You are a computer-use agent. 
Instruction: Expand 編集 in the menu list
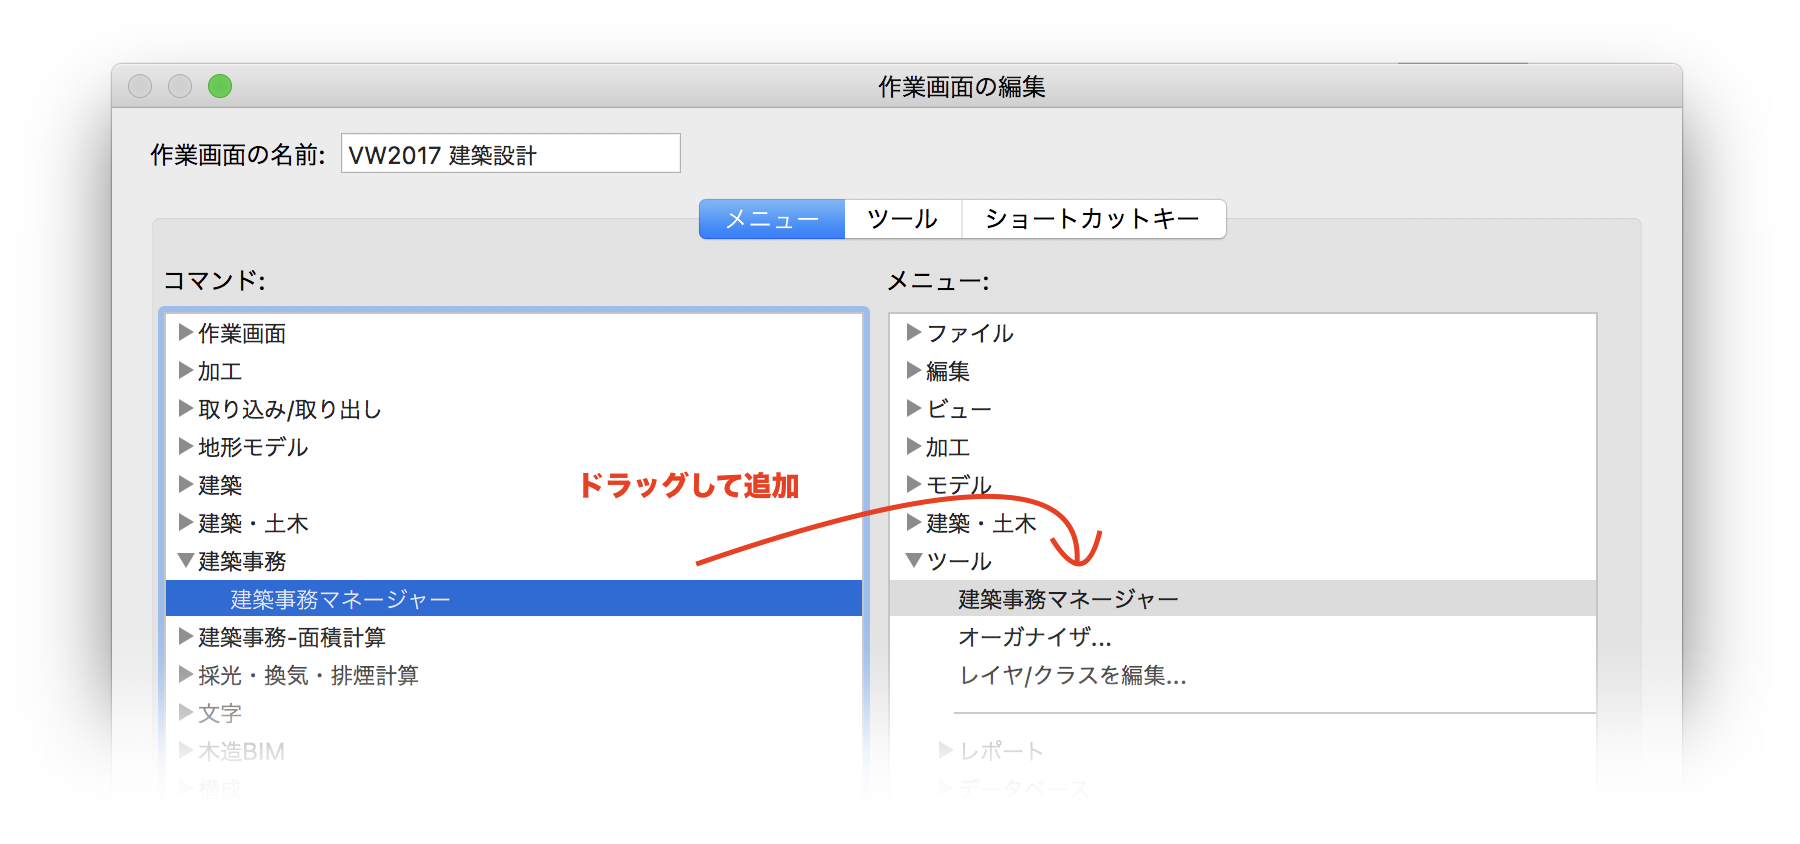click(913, 370)
